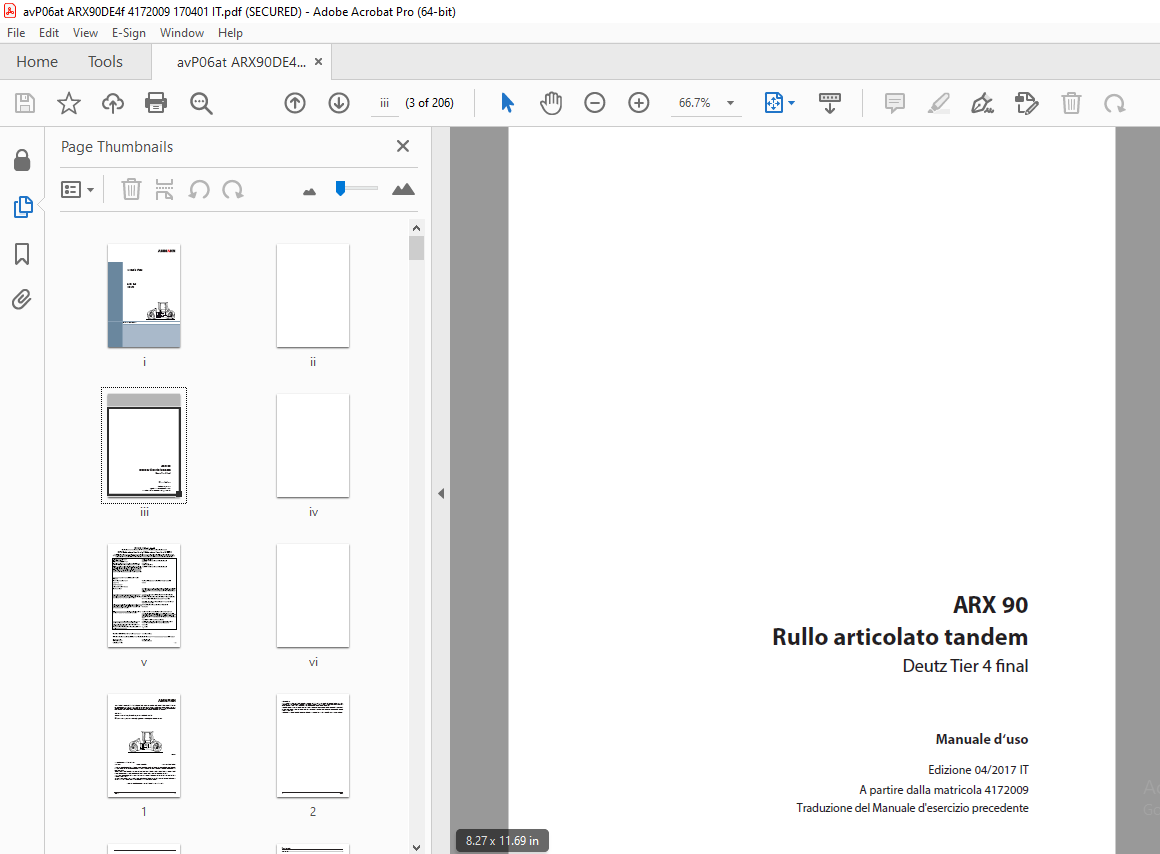Enable scrolling mode with the keyboard arrow icon

(x=829, y=103)
